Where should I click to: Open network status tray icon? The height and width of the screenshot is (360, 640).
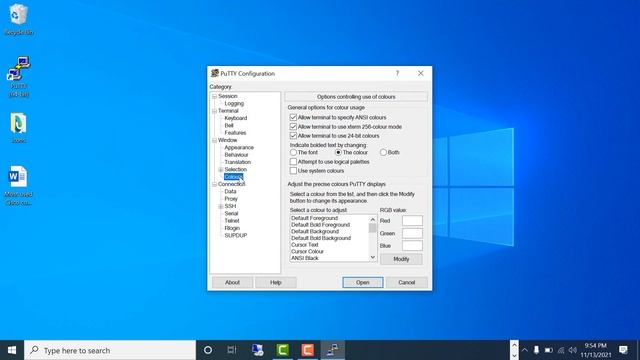tap(561, 350)
